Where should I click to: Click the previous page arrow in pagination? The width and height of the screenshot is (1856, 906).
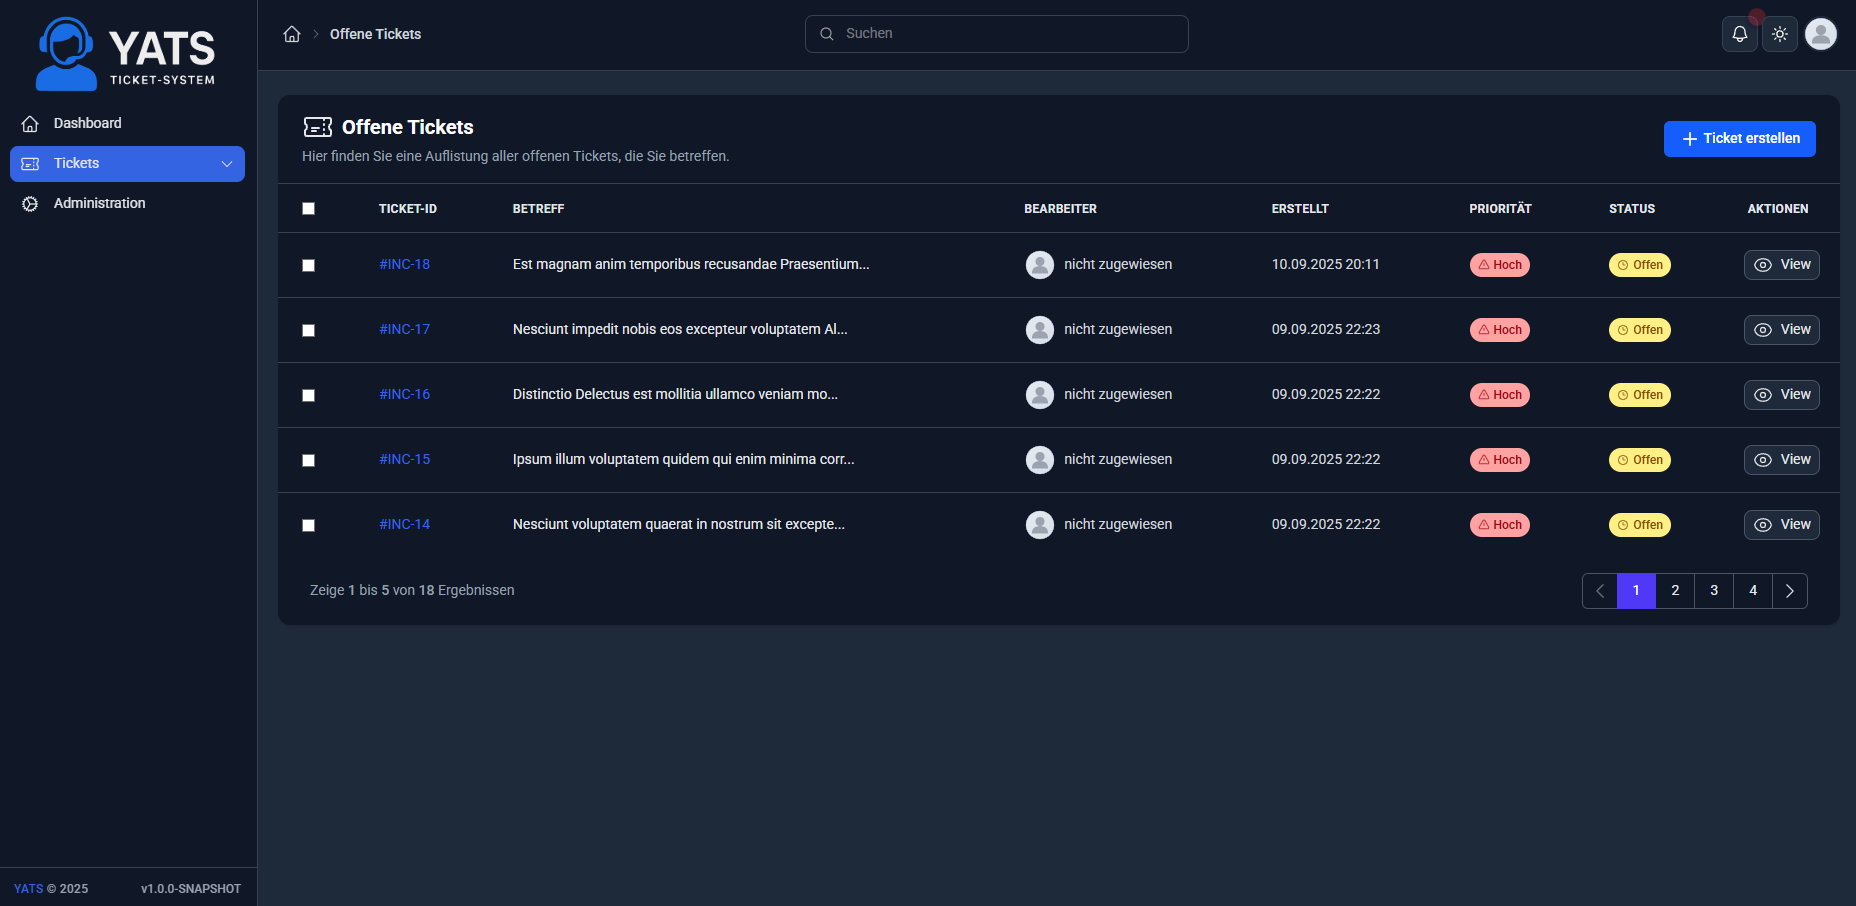point(1599,591)
